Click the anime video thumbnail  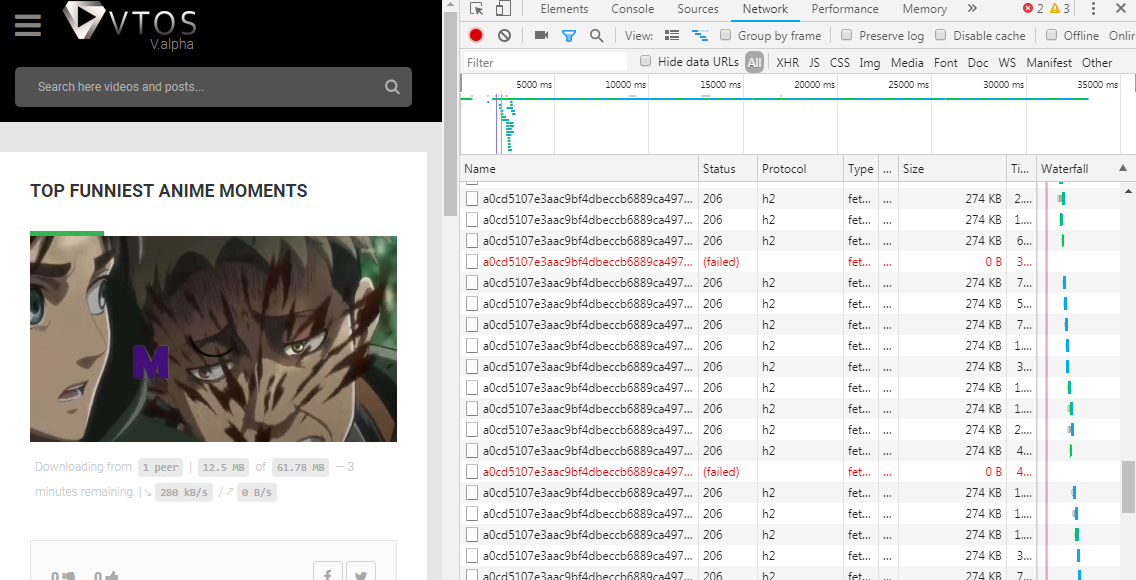click(213, 338)
